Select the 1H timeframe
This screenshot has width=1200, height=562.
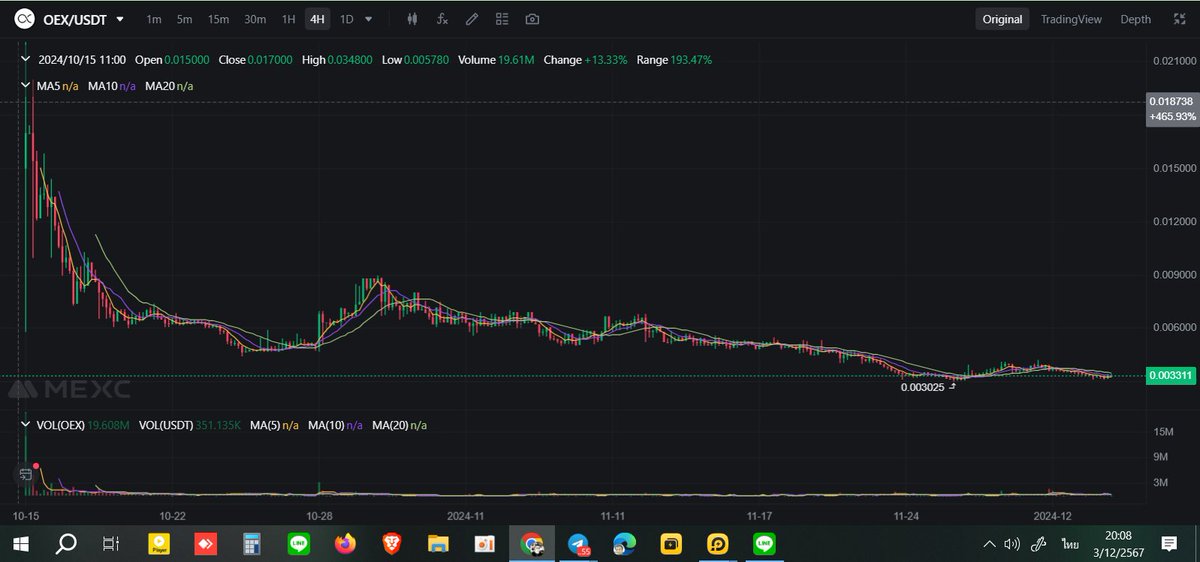click(288, 19)
